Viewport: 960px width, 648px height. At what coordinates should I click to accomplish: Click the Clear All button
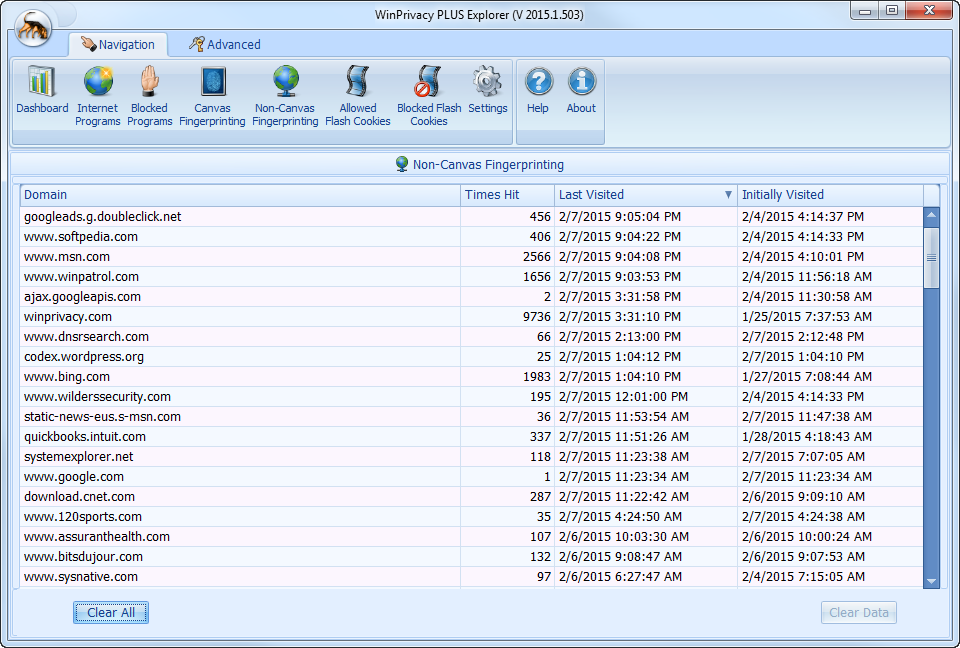[111, 612]
